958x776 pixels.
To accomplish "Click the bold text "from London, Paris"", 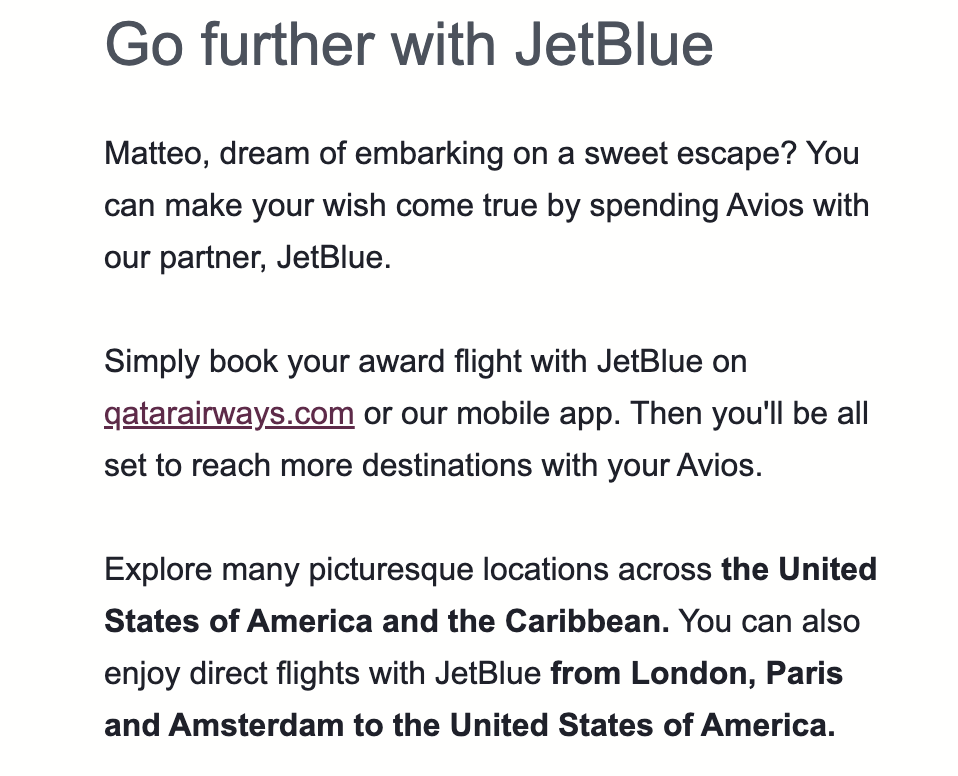I will [697, 674].
